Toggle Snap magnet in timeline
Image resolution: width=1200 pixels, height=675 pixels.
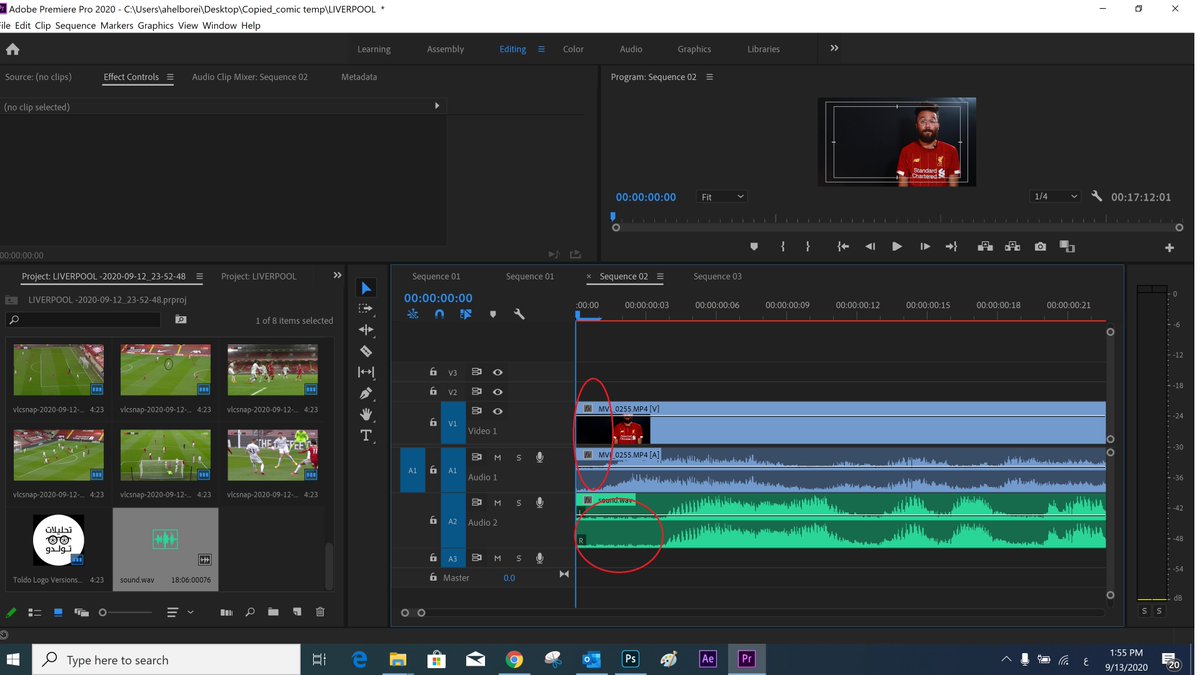coord(439,314)
